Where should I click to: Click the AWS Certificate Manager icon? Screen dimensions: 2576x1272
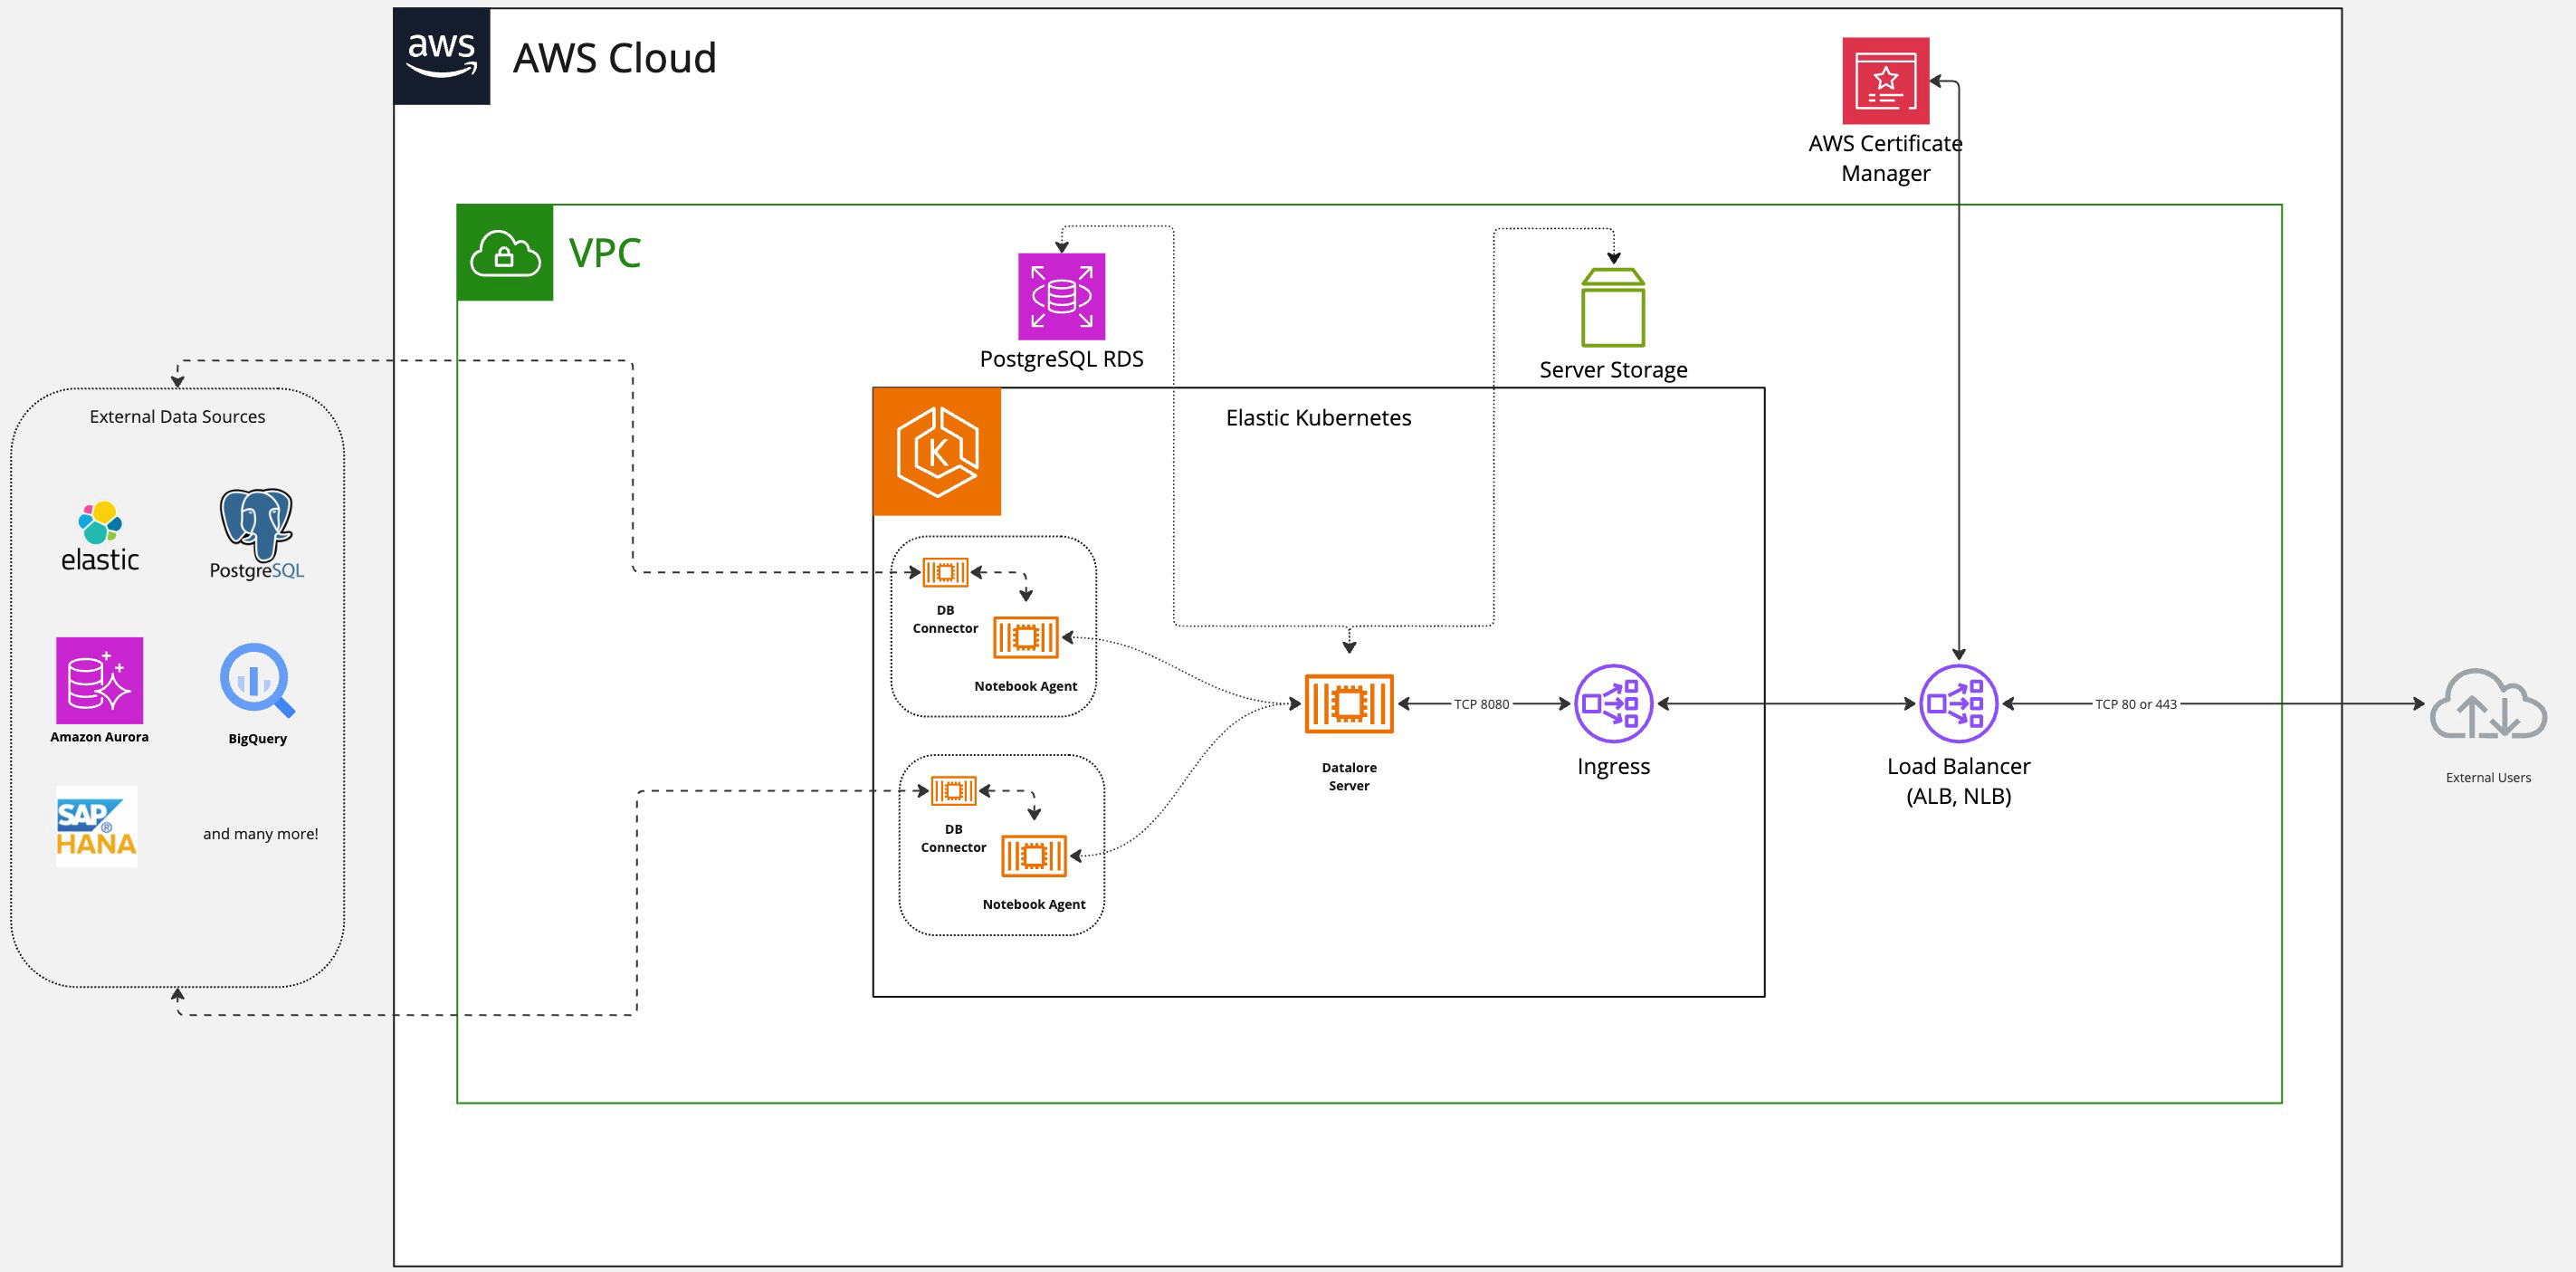[1886, 82]
